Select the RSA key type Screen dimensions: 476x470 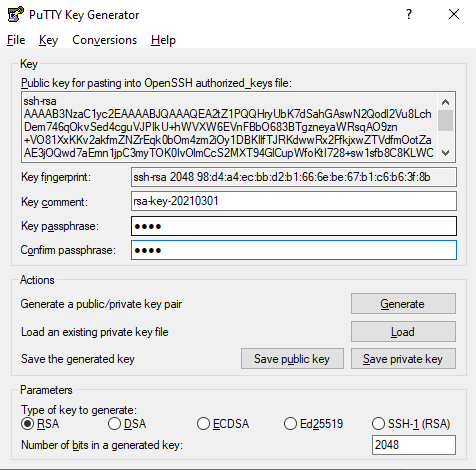(x=40, y=424)
